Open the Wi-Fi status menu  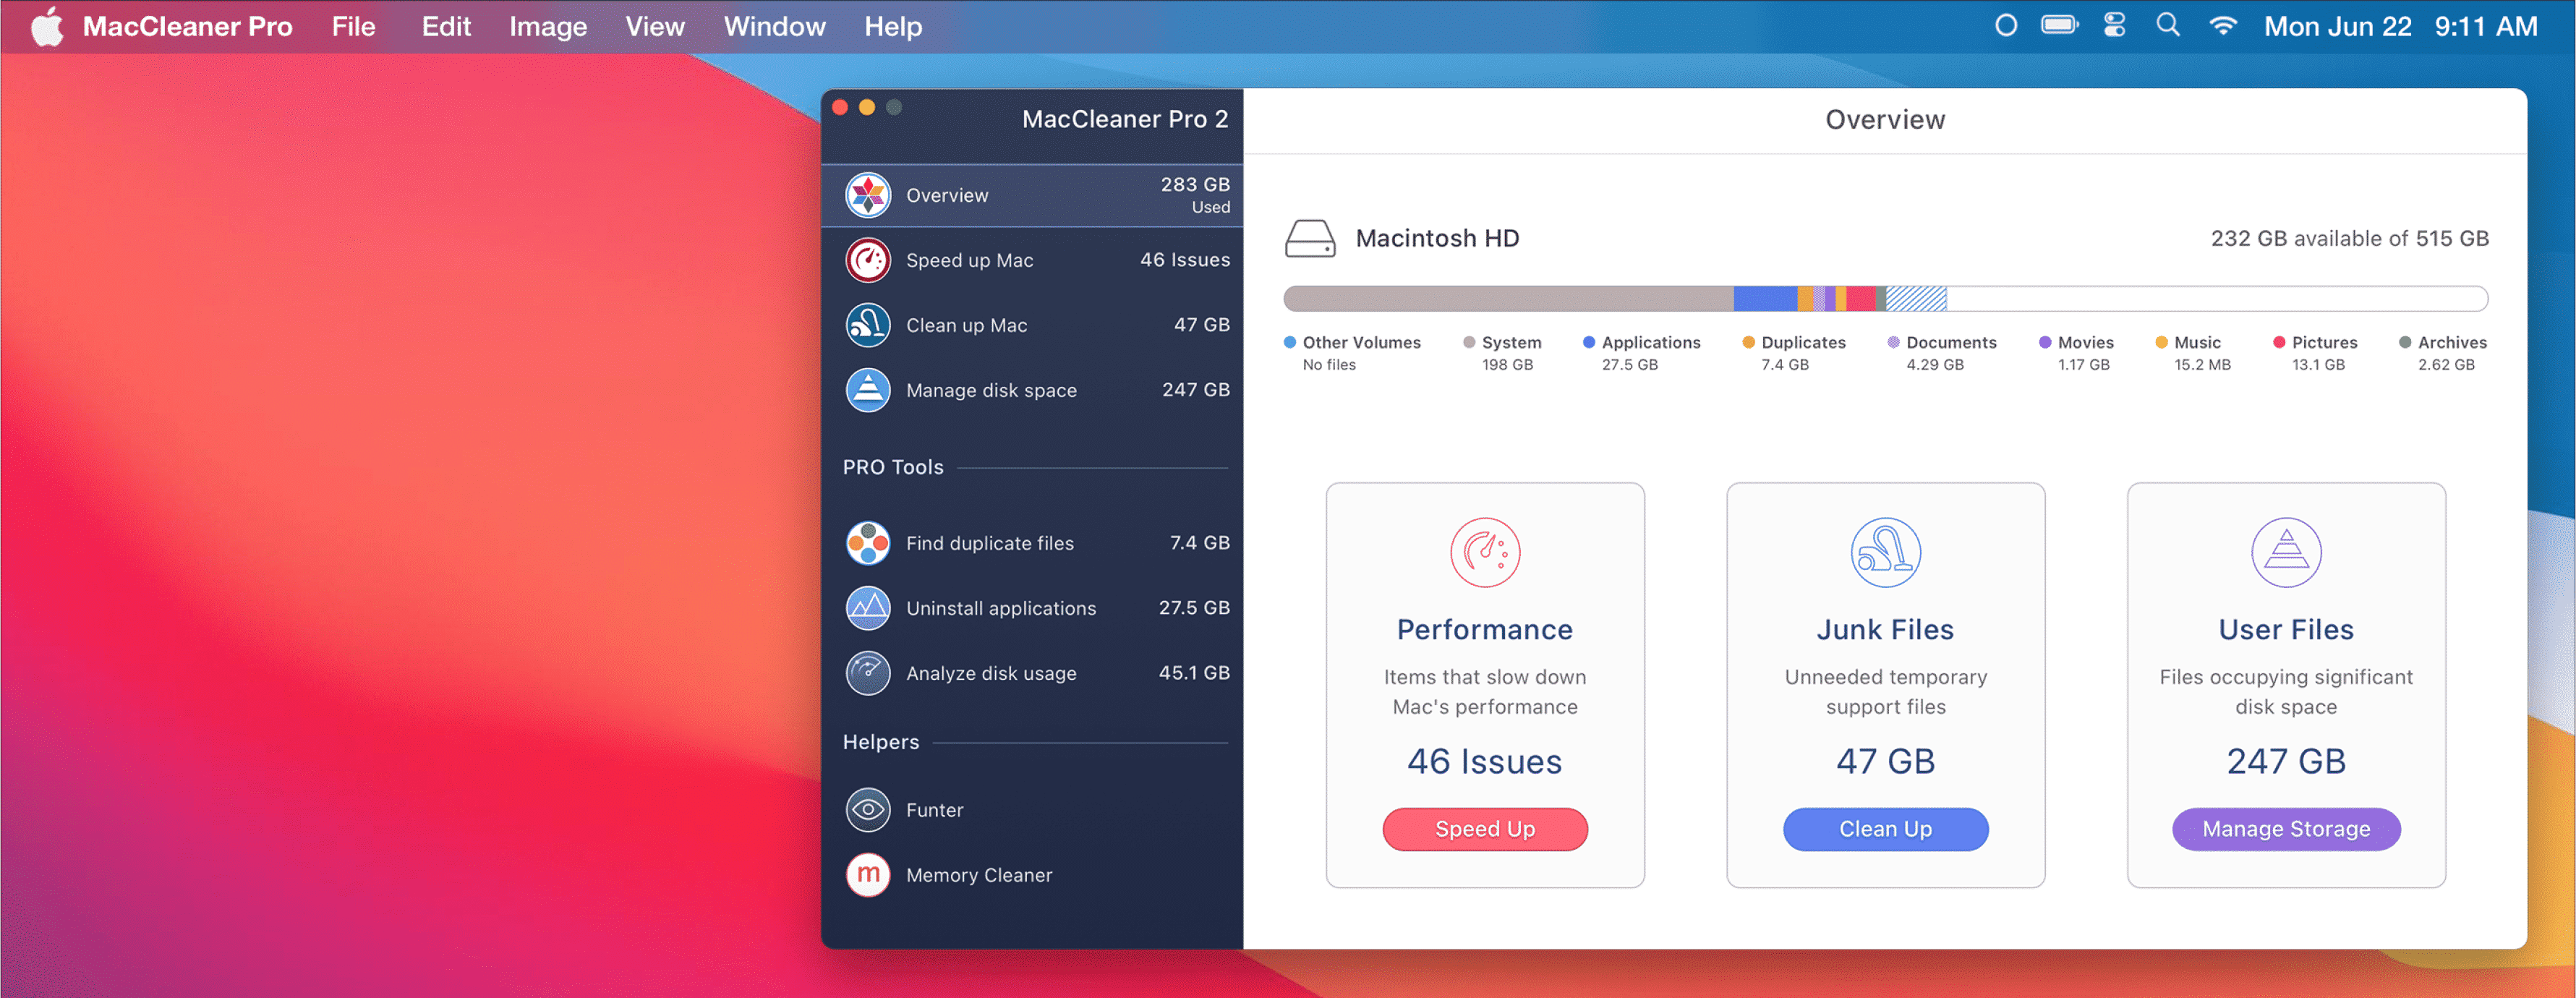click(2222, 26)
